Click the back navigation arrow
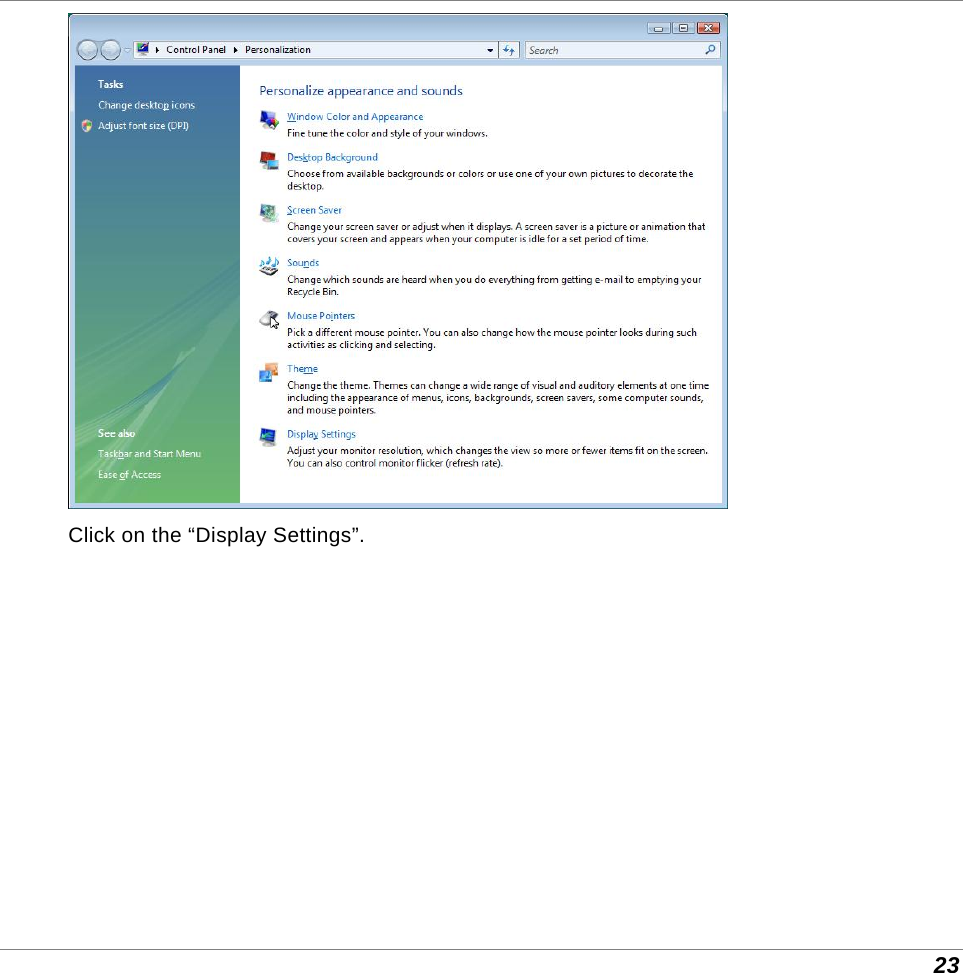 [87, 49]
